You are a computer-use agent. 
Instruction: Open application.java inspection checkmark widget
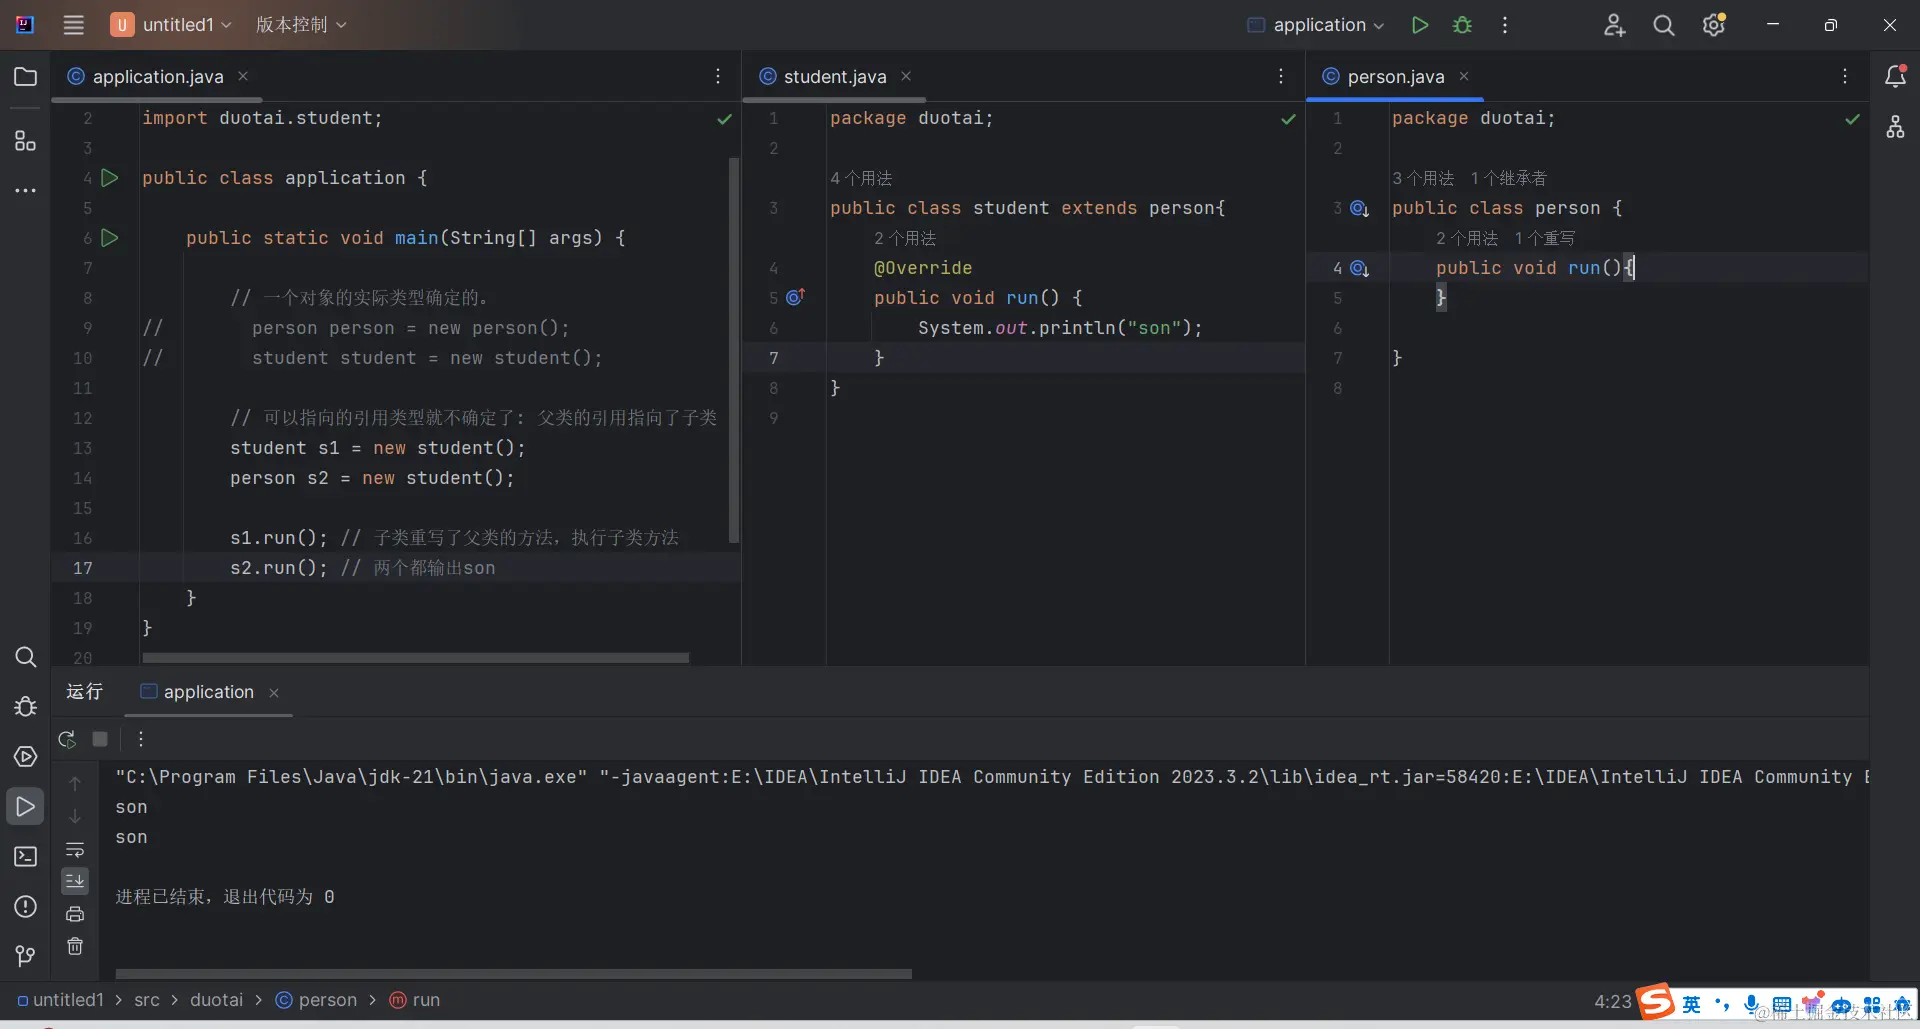tap(724, 119)
